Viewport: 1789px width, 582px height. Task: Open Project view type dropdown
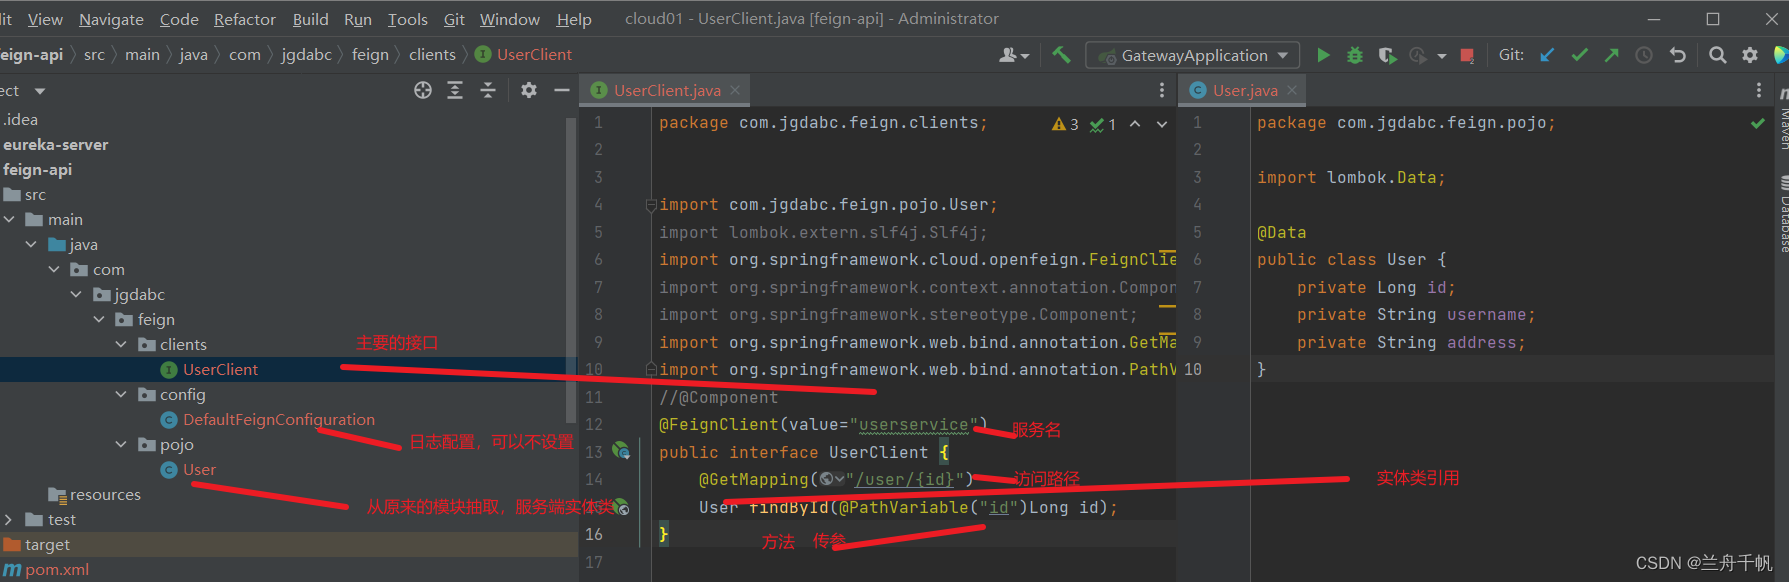[40, 91]
